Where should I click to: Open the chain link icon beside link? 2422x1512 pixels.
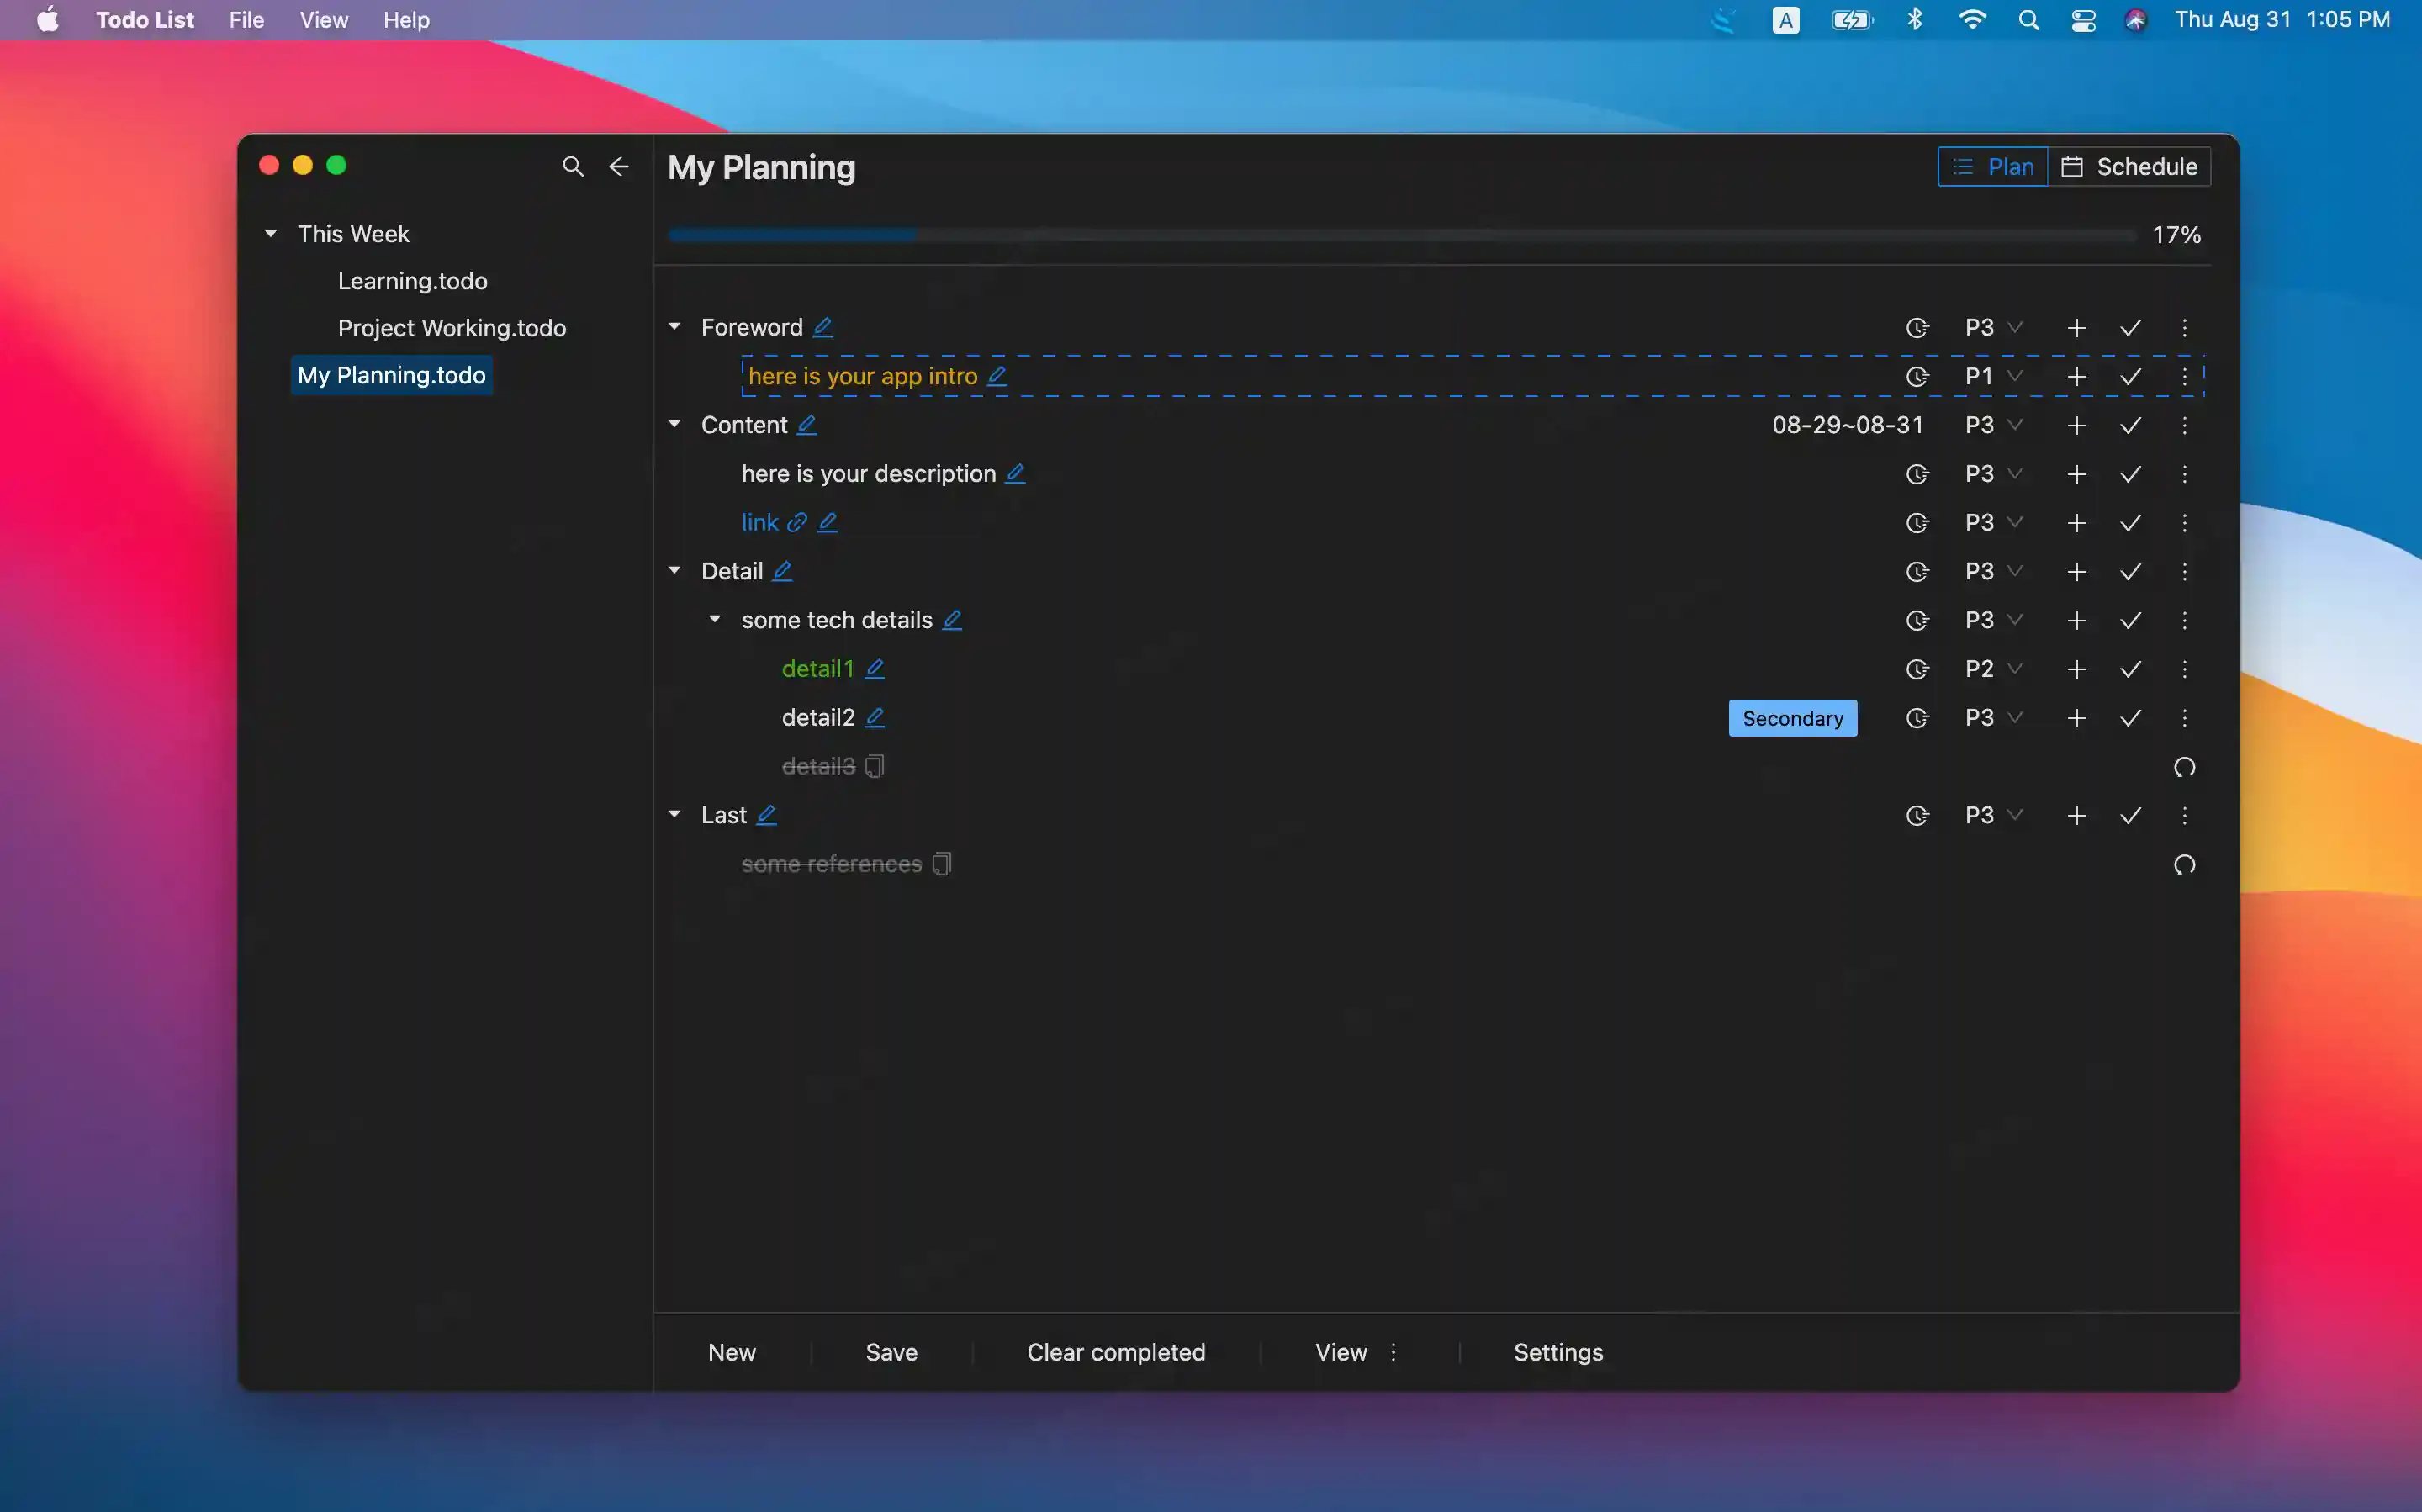tap(797, 522)
